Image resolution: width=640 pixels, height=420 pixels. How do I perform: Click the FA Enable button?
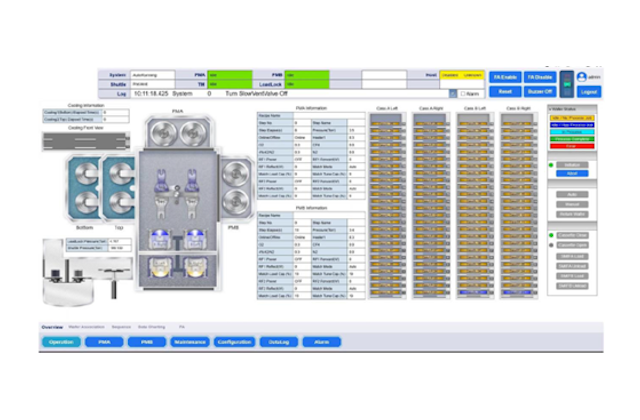pos(504,77)
